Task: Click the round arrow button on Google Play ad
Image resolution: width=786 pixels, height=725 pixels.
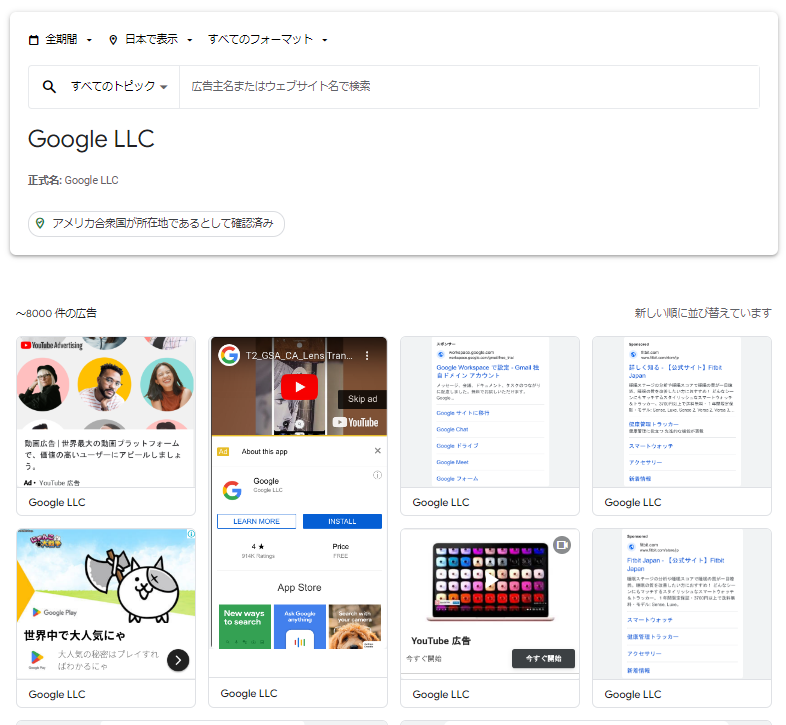Action: click(177, 659)
